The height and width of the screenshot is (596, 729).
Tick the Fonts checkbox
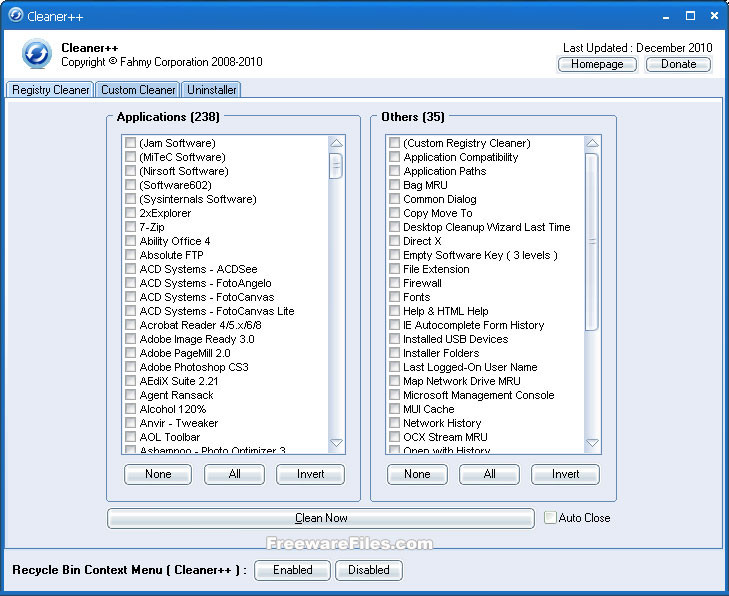[x=394, y=297]
